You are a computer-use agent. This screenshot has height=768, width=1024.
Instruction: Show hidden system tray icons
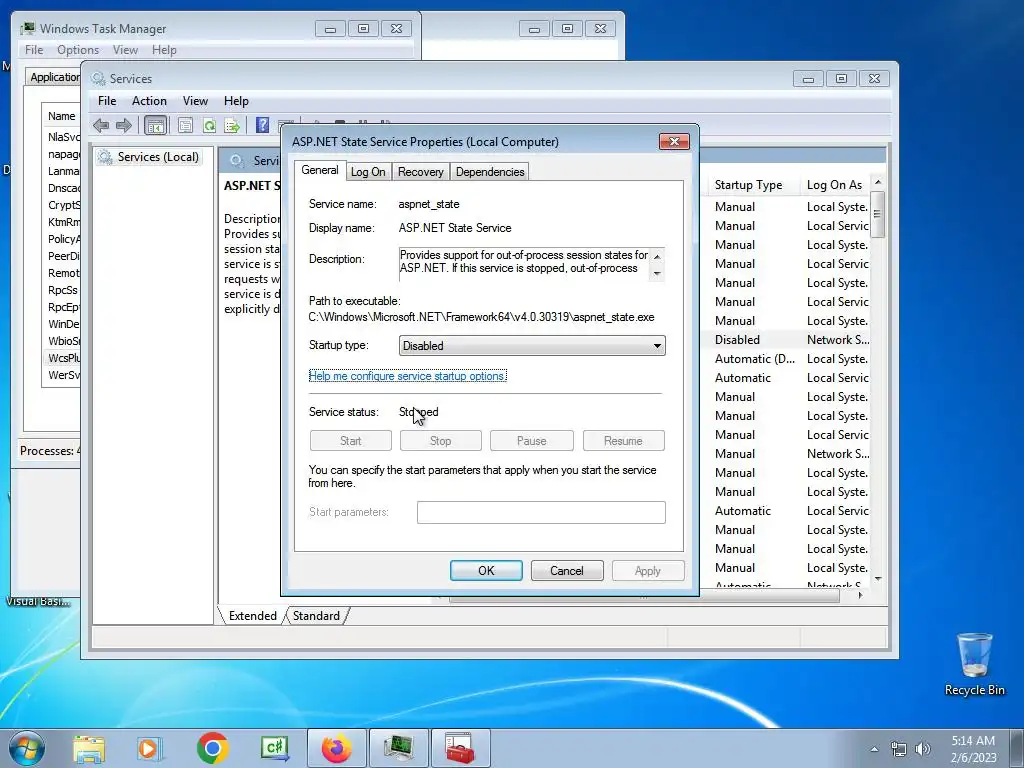[x=874, y=750]
